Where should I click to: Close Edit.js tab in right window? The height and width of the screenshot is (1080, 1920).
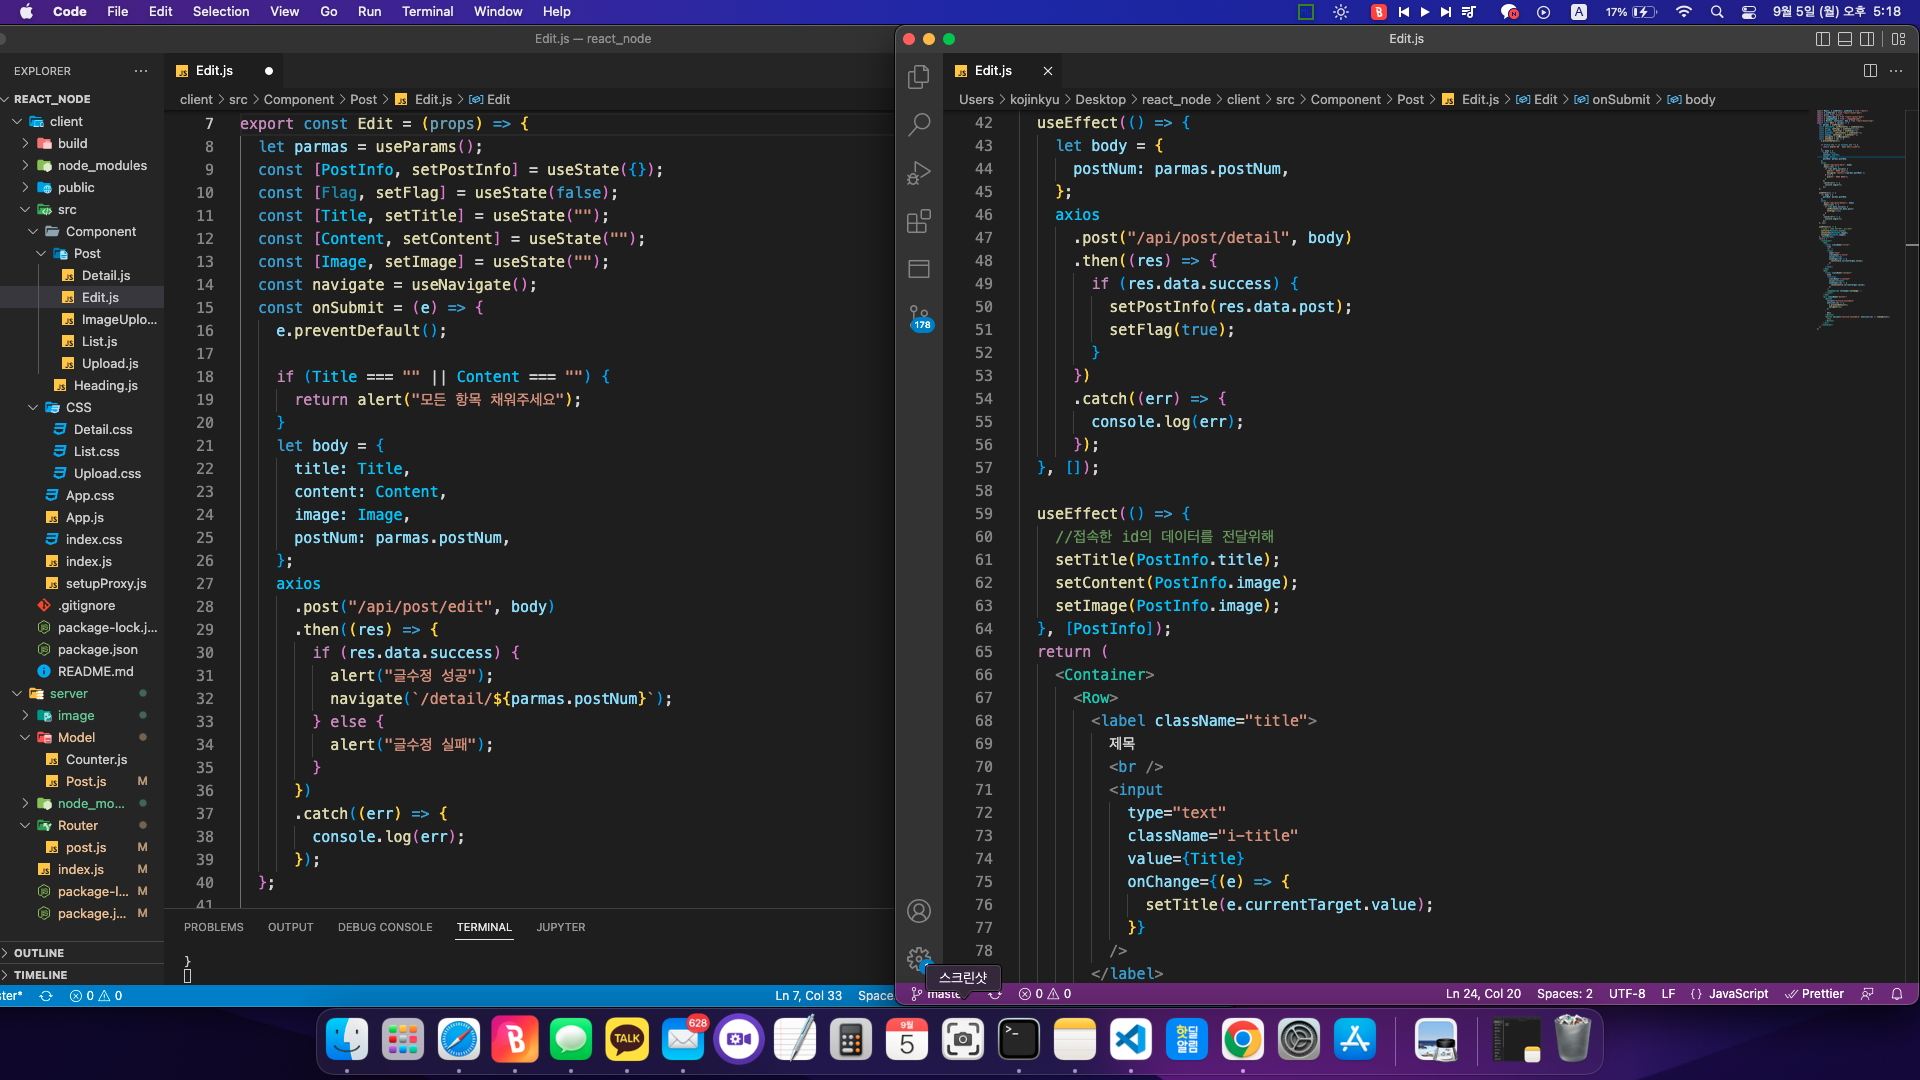tap(1047, 71)
